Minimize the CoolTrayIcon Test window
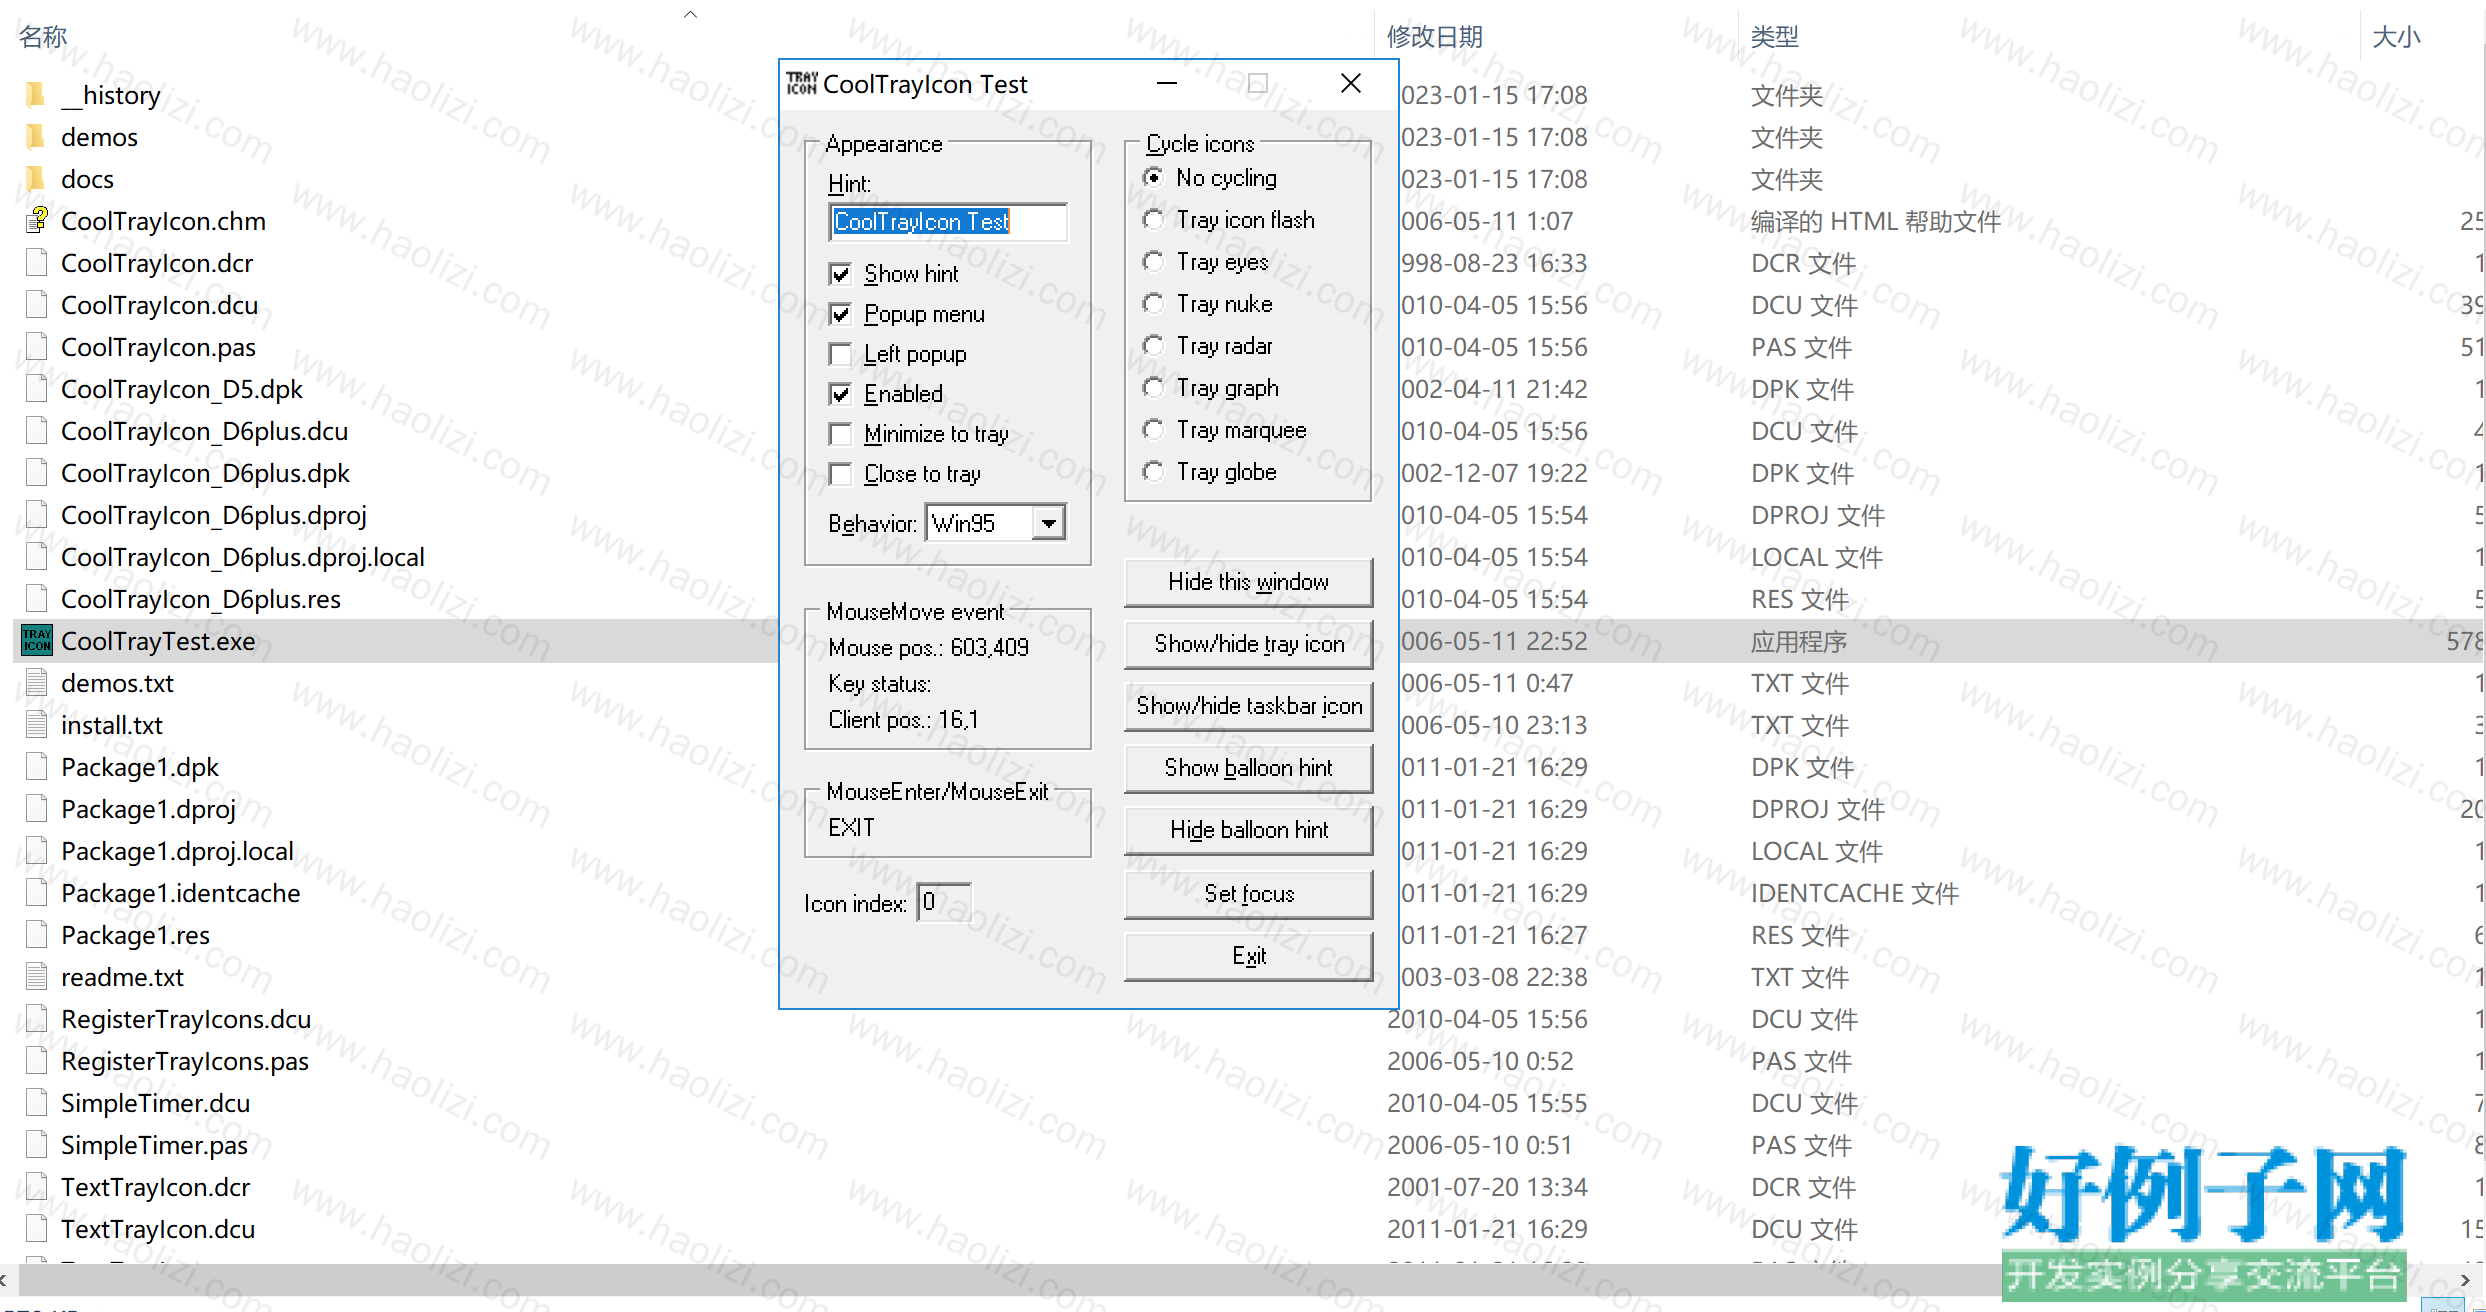The width and height of the screenshot is (2486, 1312). (x=1166, y=84)
